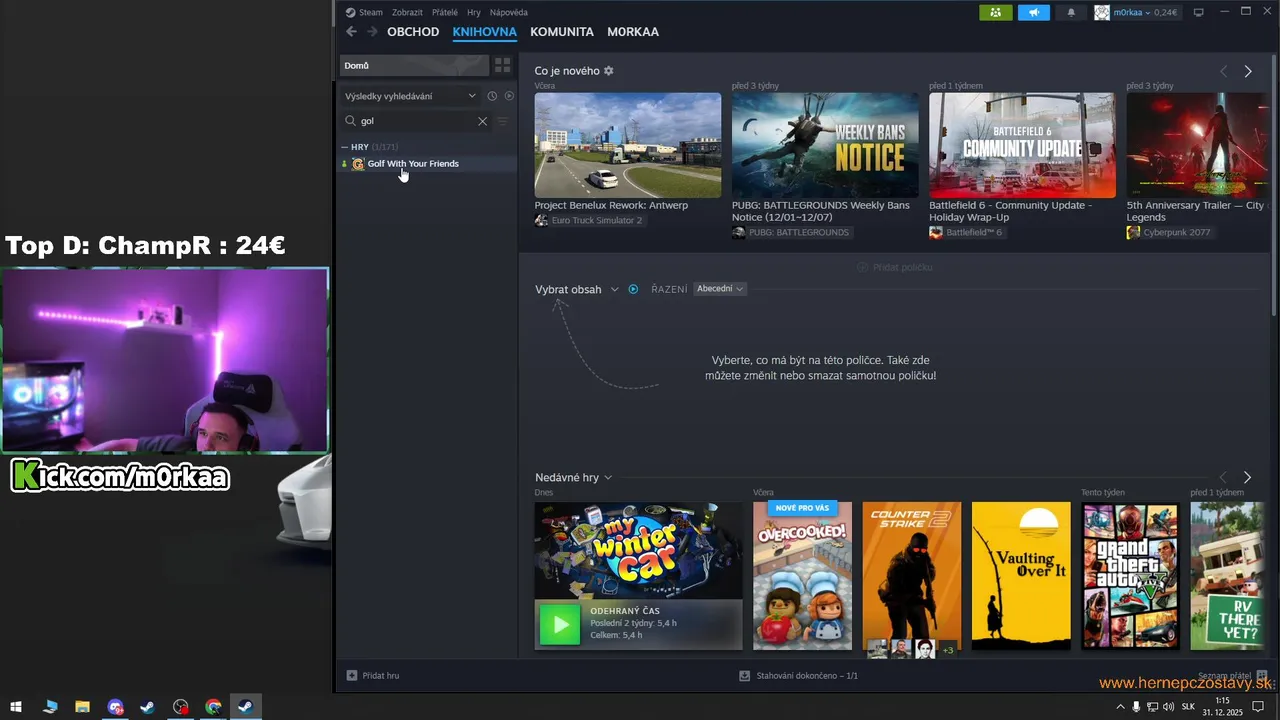Switch to the KOMUNITA tab
Viewport: 1280px width, 720px height.
pyautogui.click(x=562, y=32)
